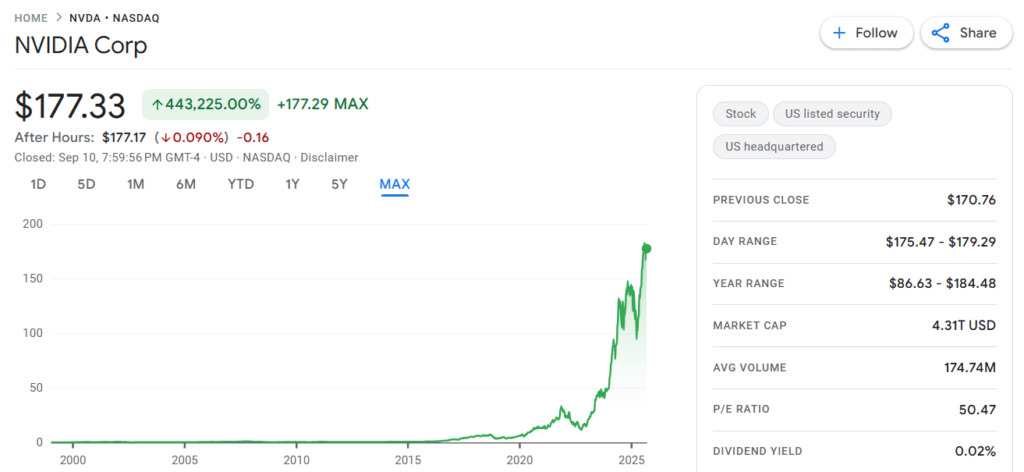Viewport: 1024px width, 472px height.
Task: Click the After Hours $177.17 price
Action: pyautogui.click(x=125, y=138)
